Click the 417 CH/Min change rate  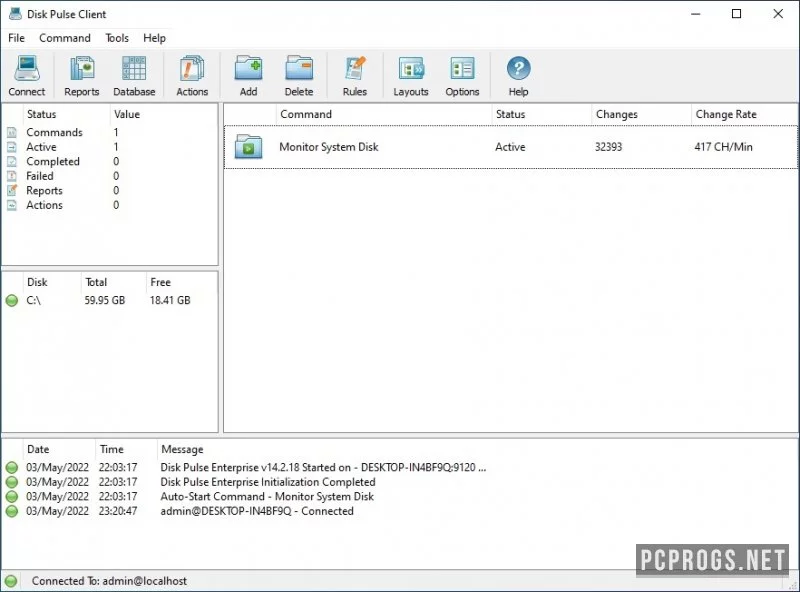723,147
